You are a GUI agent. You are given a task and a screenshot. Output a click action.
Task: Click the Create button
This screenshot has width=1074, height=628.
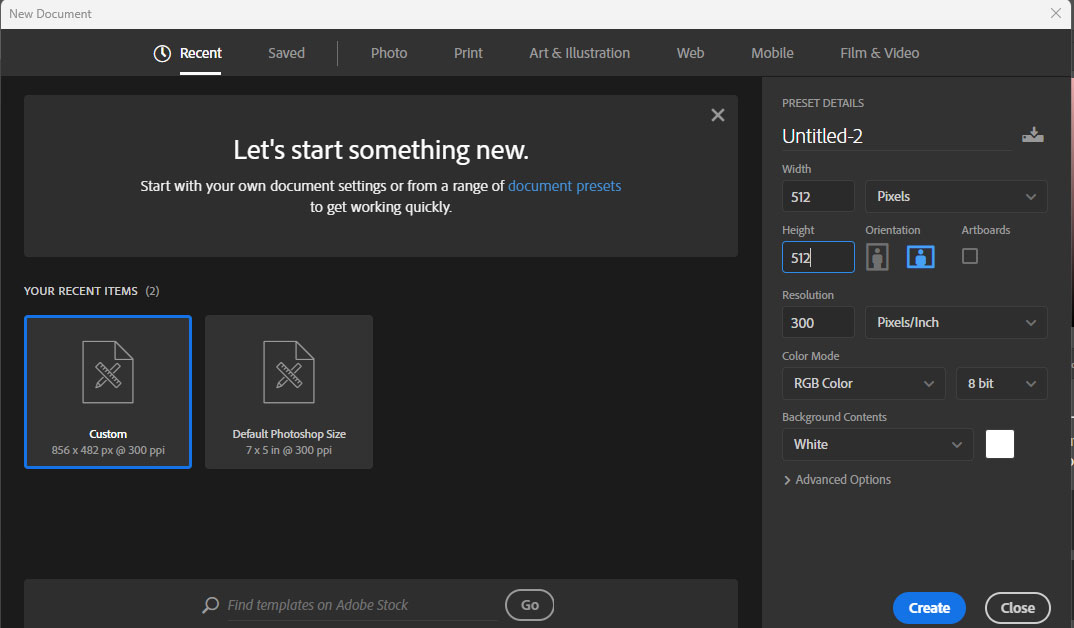coord(929,607)
